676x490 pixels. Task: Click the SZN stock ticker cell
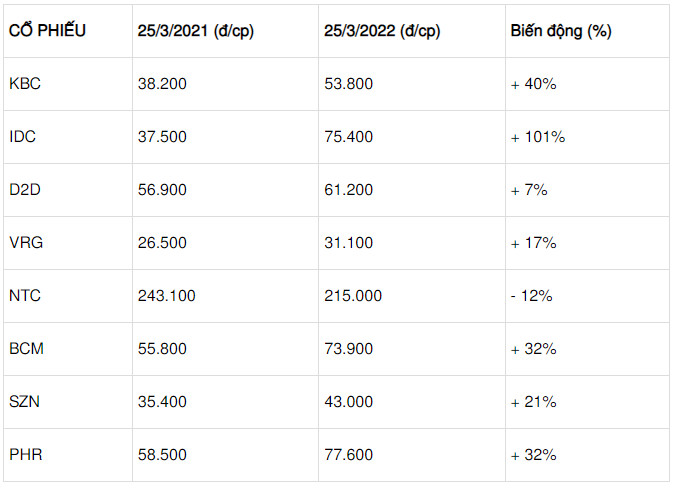pyautogui.click(x=25, y=402)
